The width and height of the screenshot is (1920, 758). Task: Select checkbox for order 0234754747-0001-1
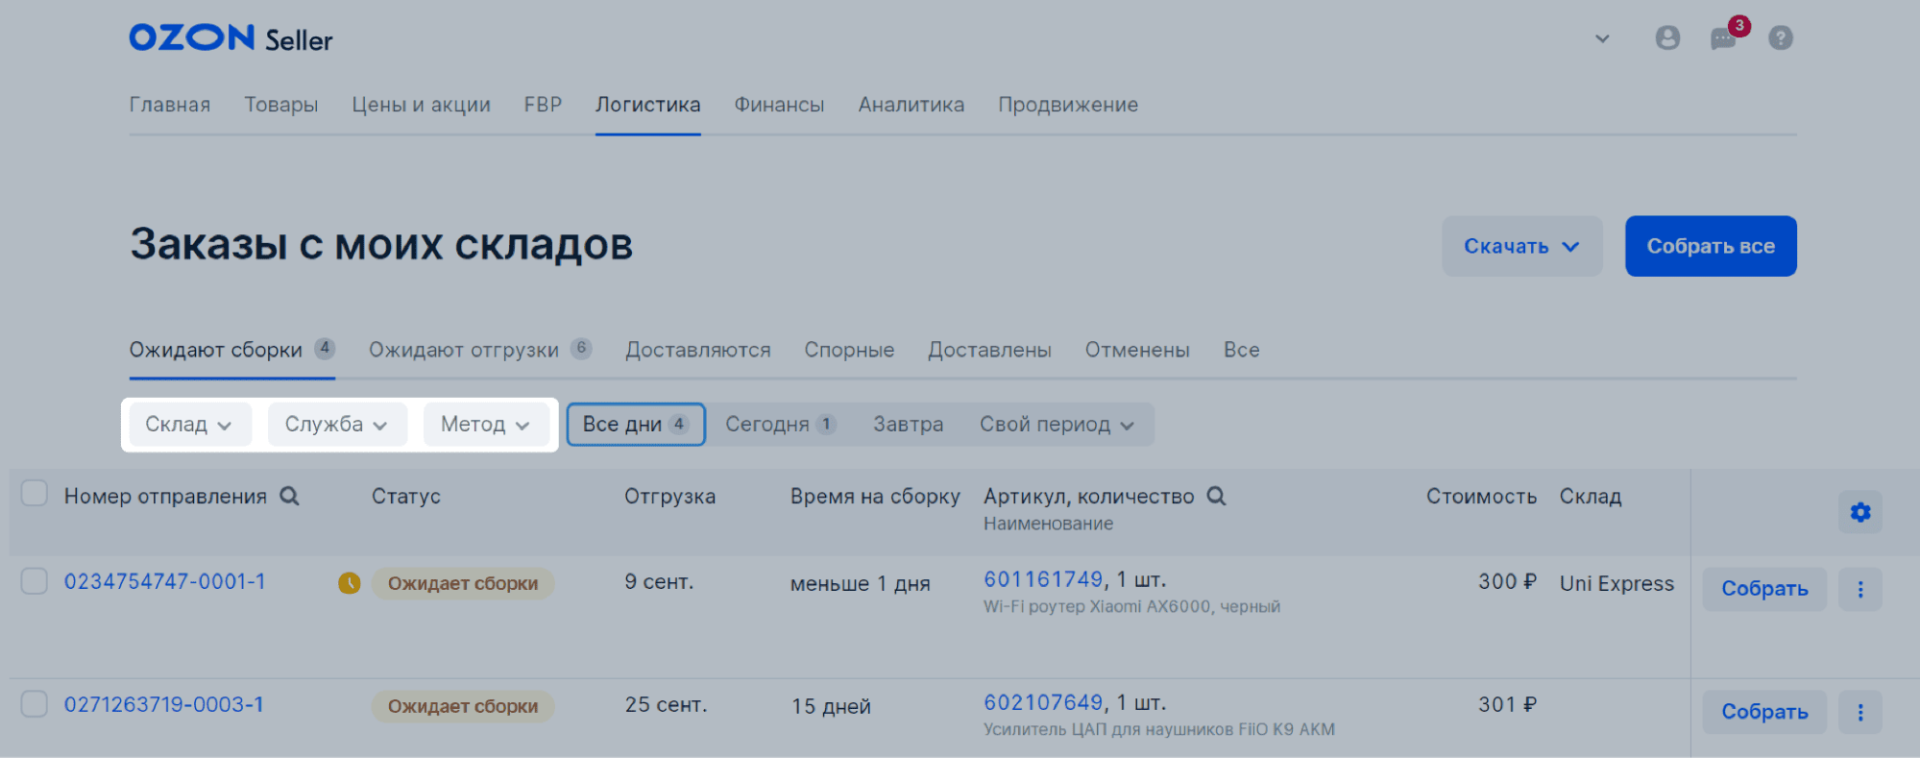pyautogui.click(x=35, y=581)
